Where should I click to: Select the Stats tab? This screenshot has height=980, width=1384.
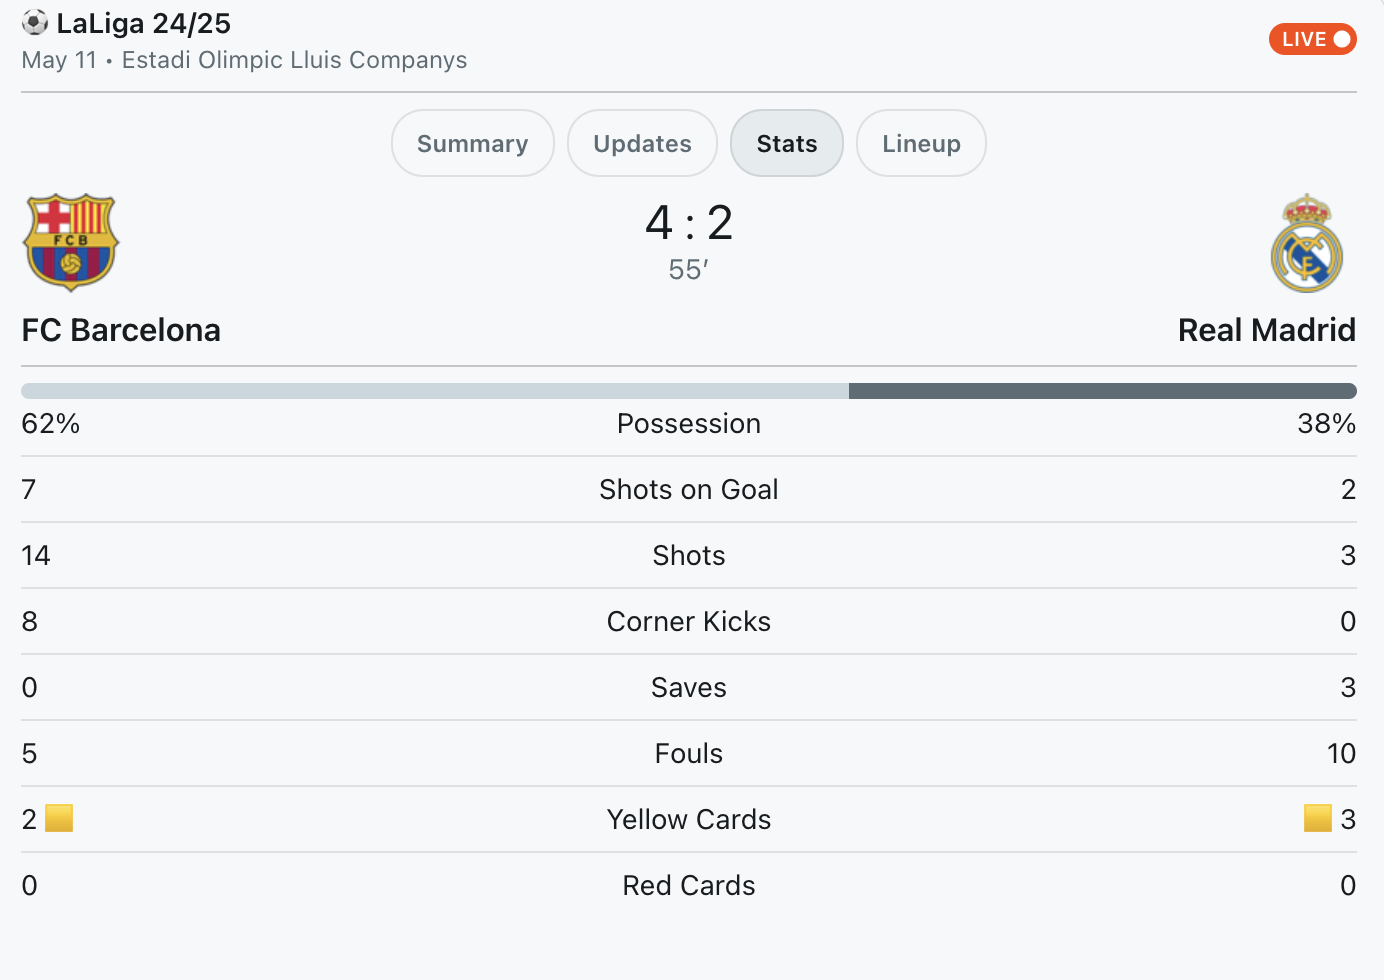pos(787,143)
